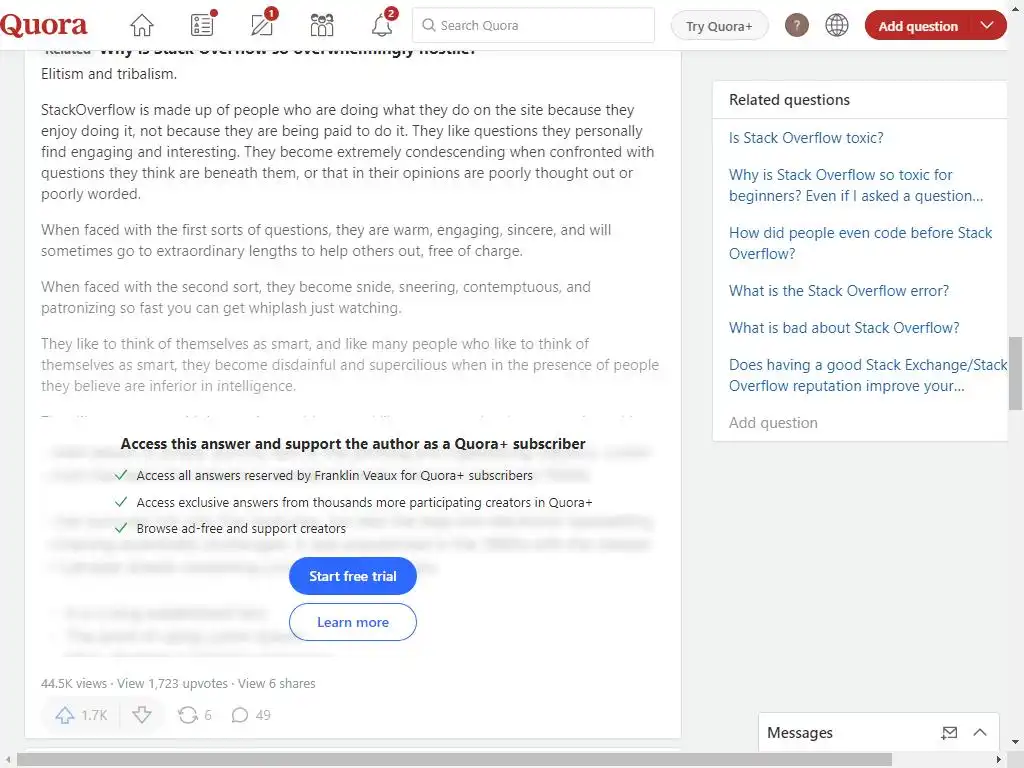Image resolution: width=1024 pixels, height=768 pixels.
Task: Open the language globe icon
Action: [837, 25]
